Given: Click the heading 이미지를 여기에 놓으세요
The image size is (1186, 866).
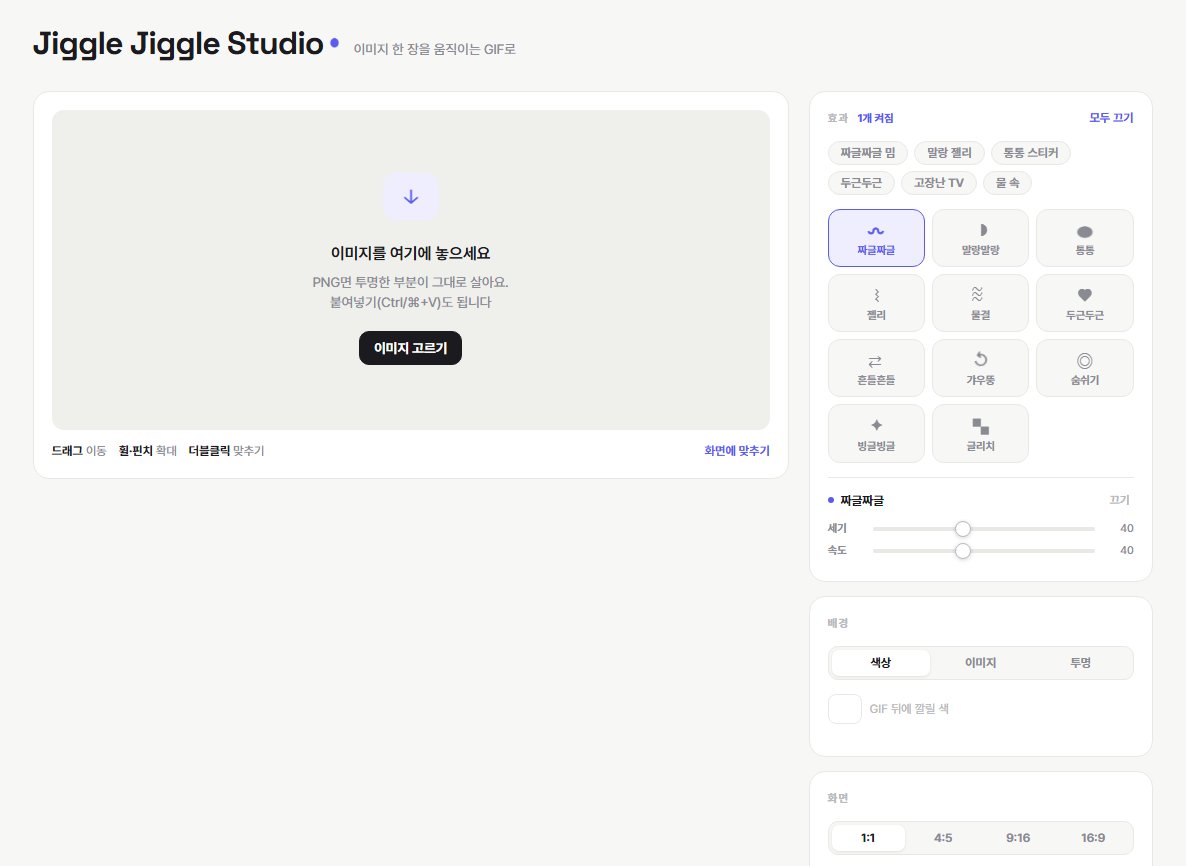Looking at the screenshot, I should coord(411,253).
